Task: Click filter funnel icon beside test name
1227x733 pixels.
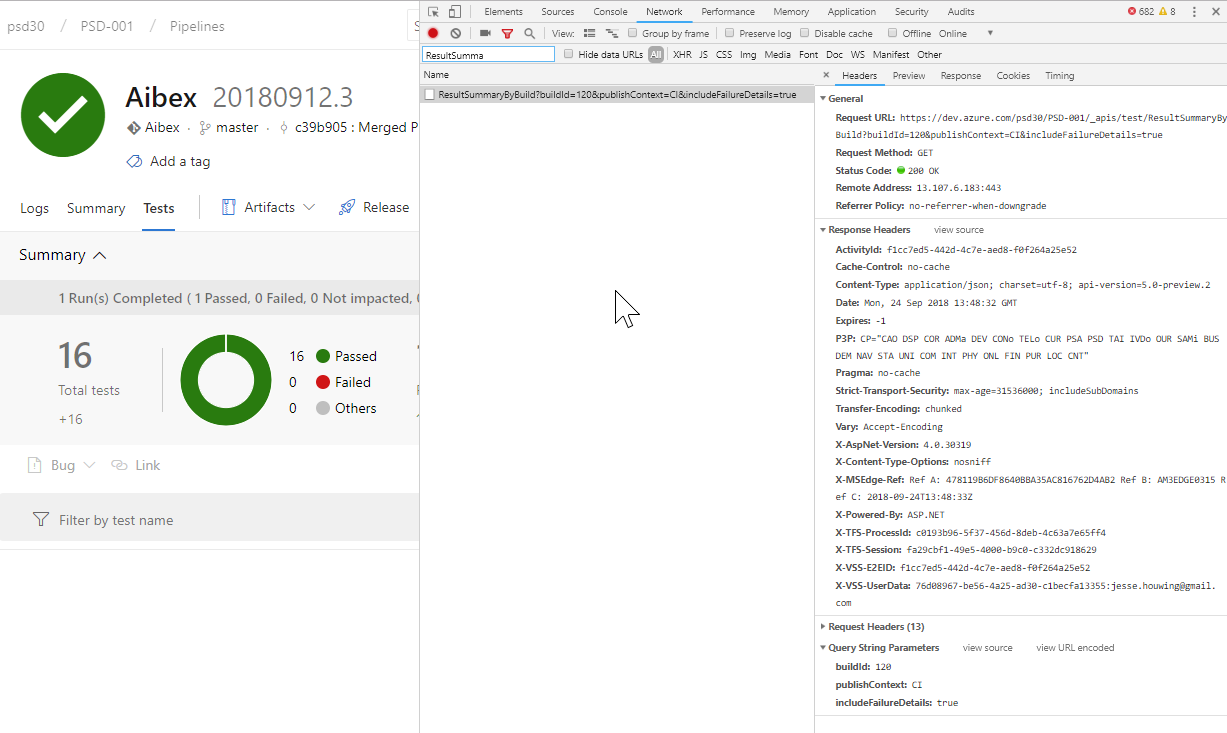Action: (x=41, y=520)
